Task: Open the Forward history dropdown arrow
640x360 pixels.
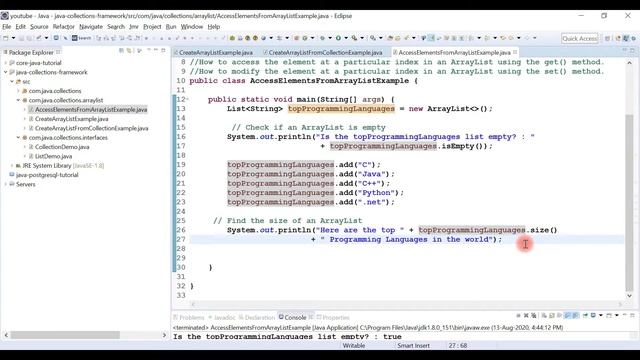Action: click(534, 38)
